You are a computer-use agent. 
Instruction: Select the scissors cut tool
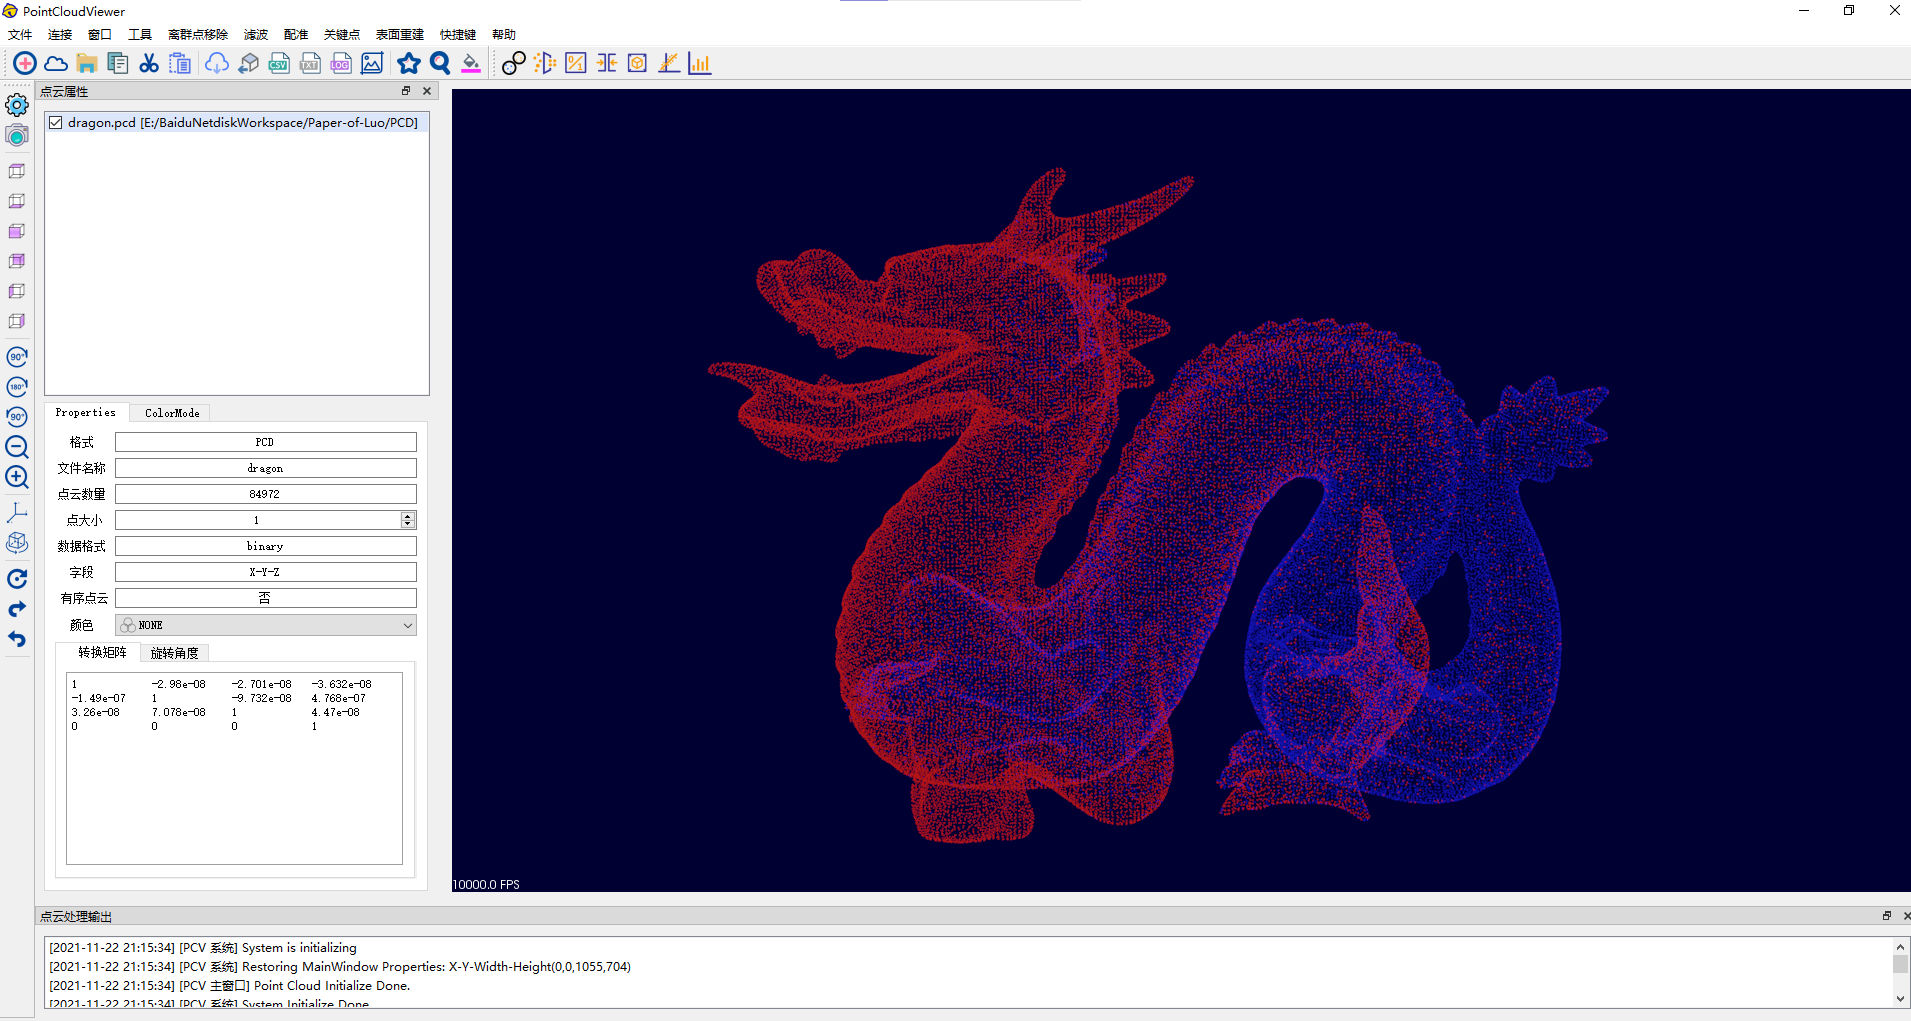tap(149, 64)
